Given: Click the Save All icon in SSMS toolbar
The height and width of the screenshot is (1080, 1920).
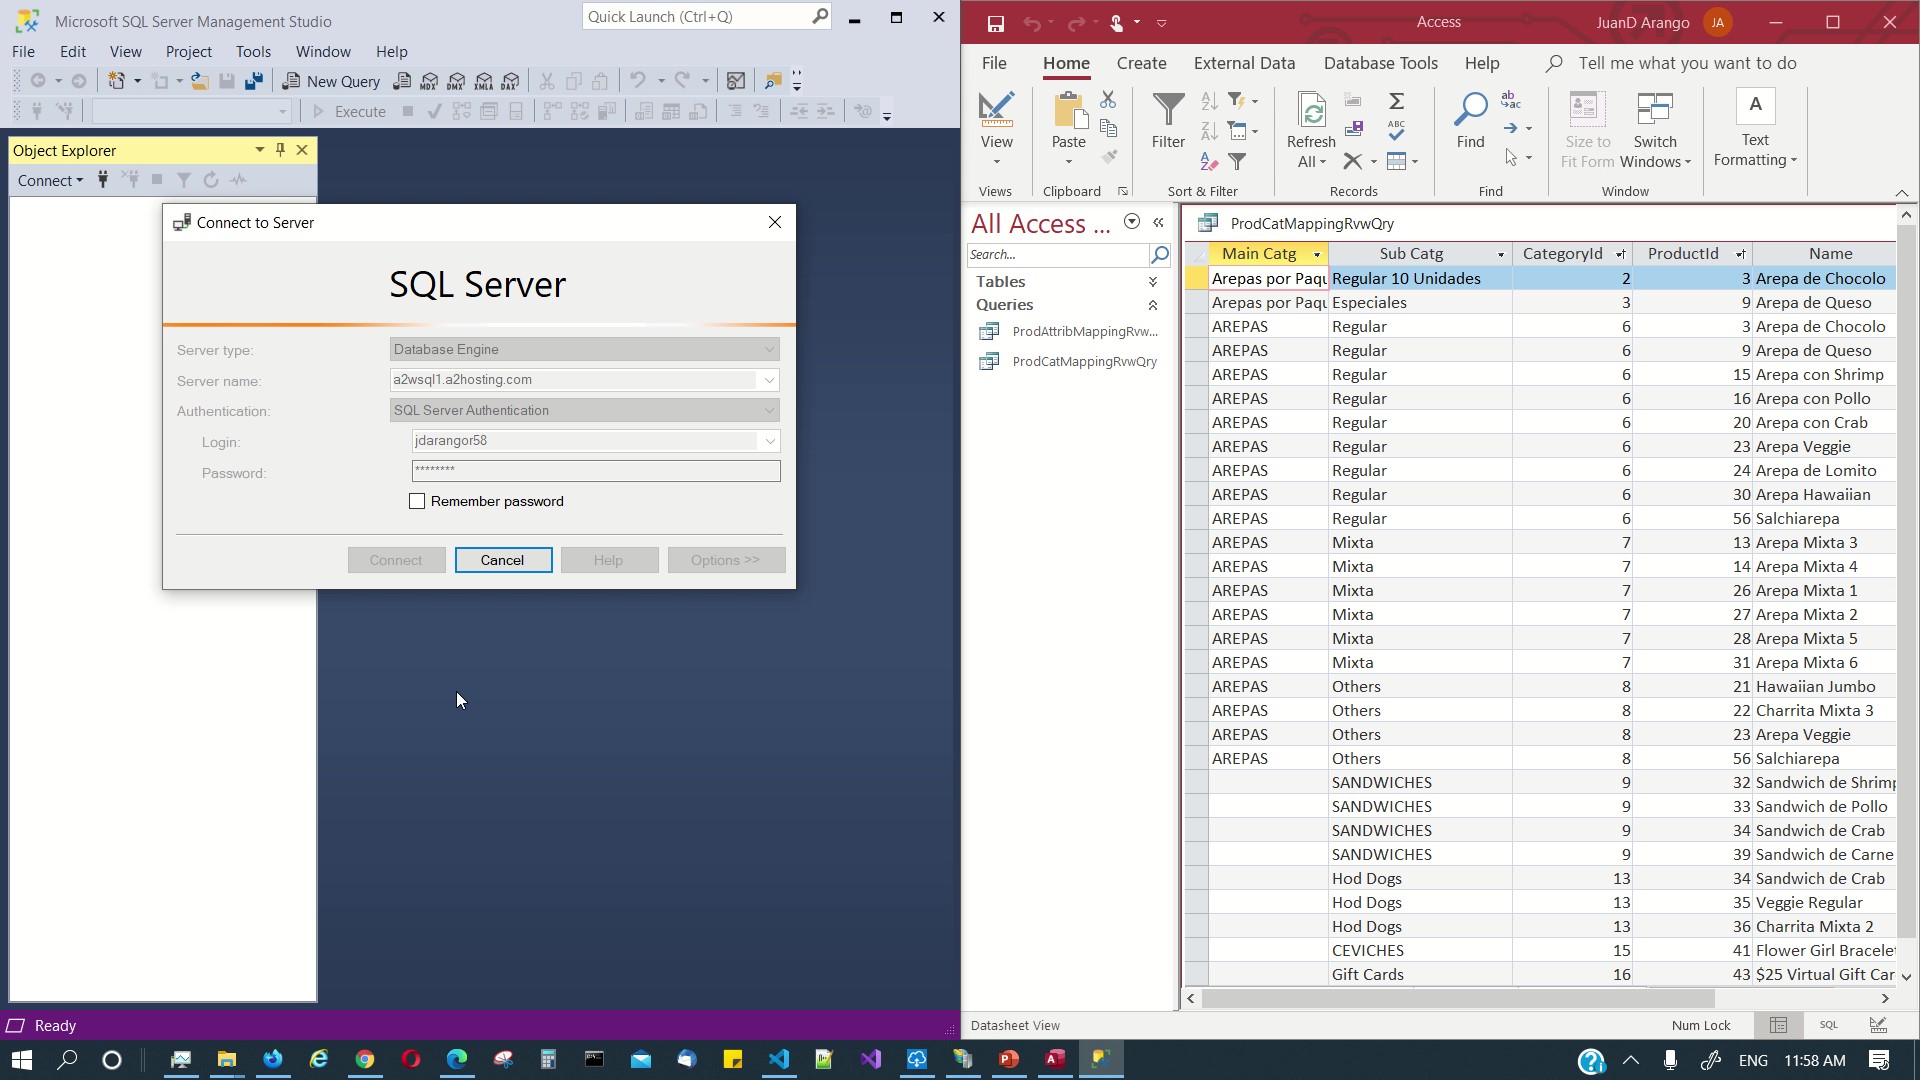Looking at the screenshot, I should [253, 81].
